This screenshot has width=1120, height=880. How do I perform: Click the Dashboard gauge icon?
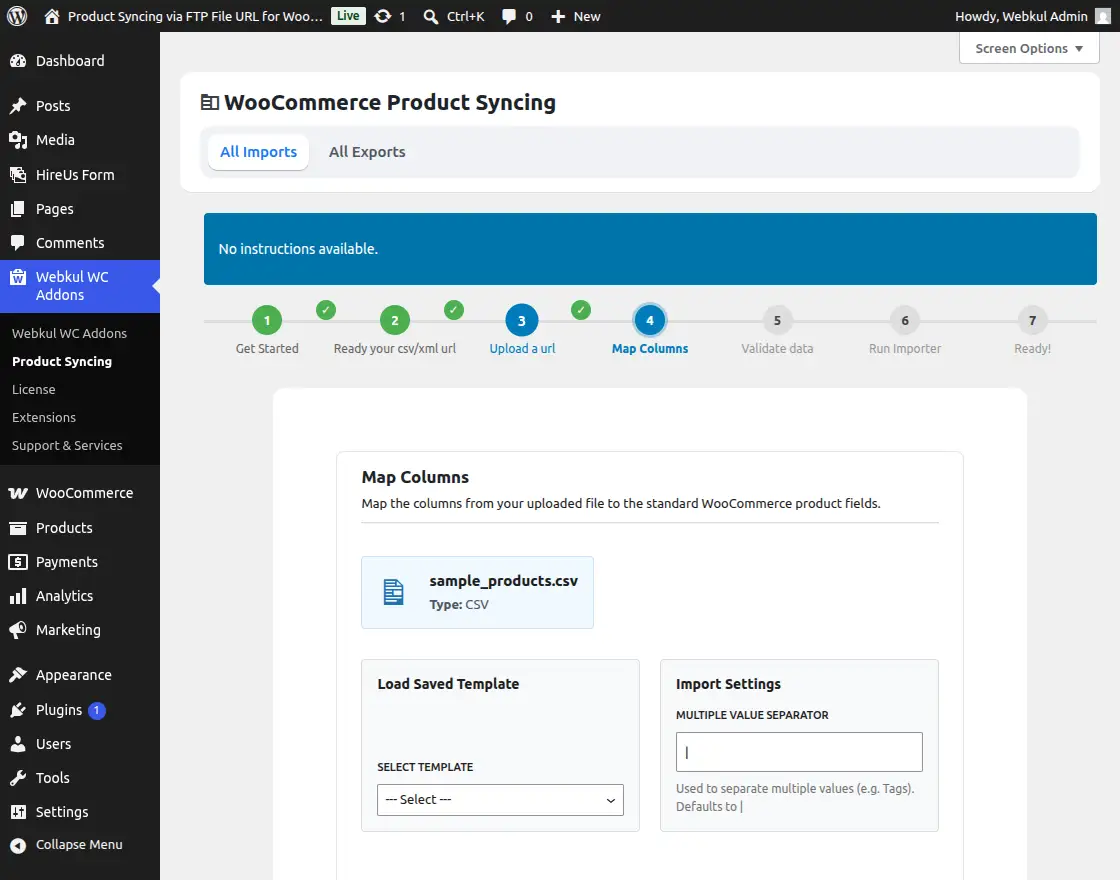tap(18, 61)
